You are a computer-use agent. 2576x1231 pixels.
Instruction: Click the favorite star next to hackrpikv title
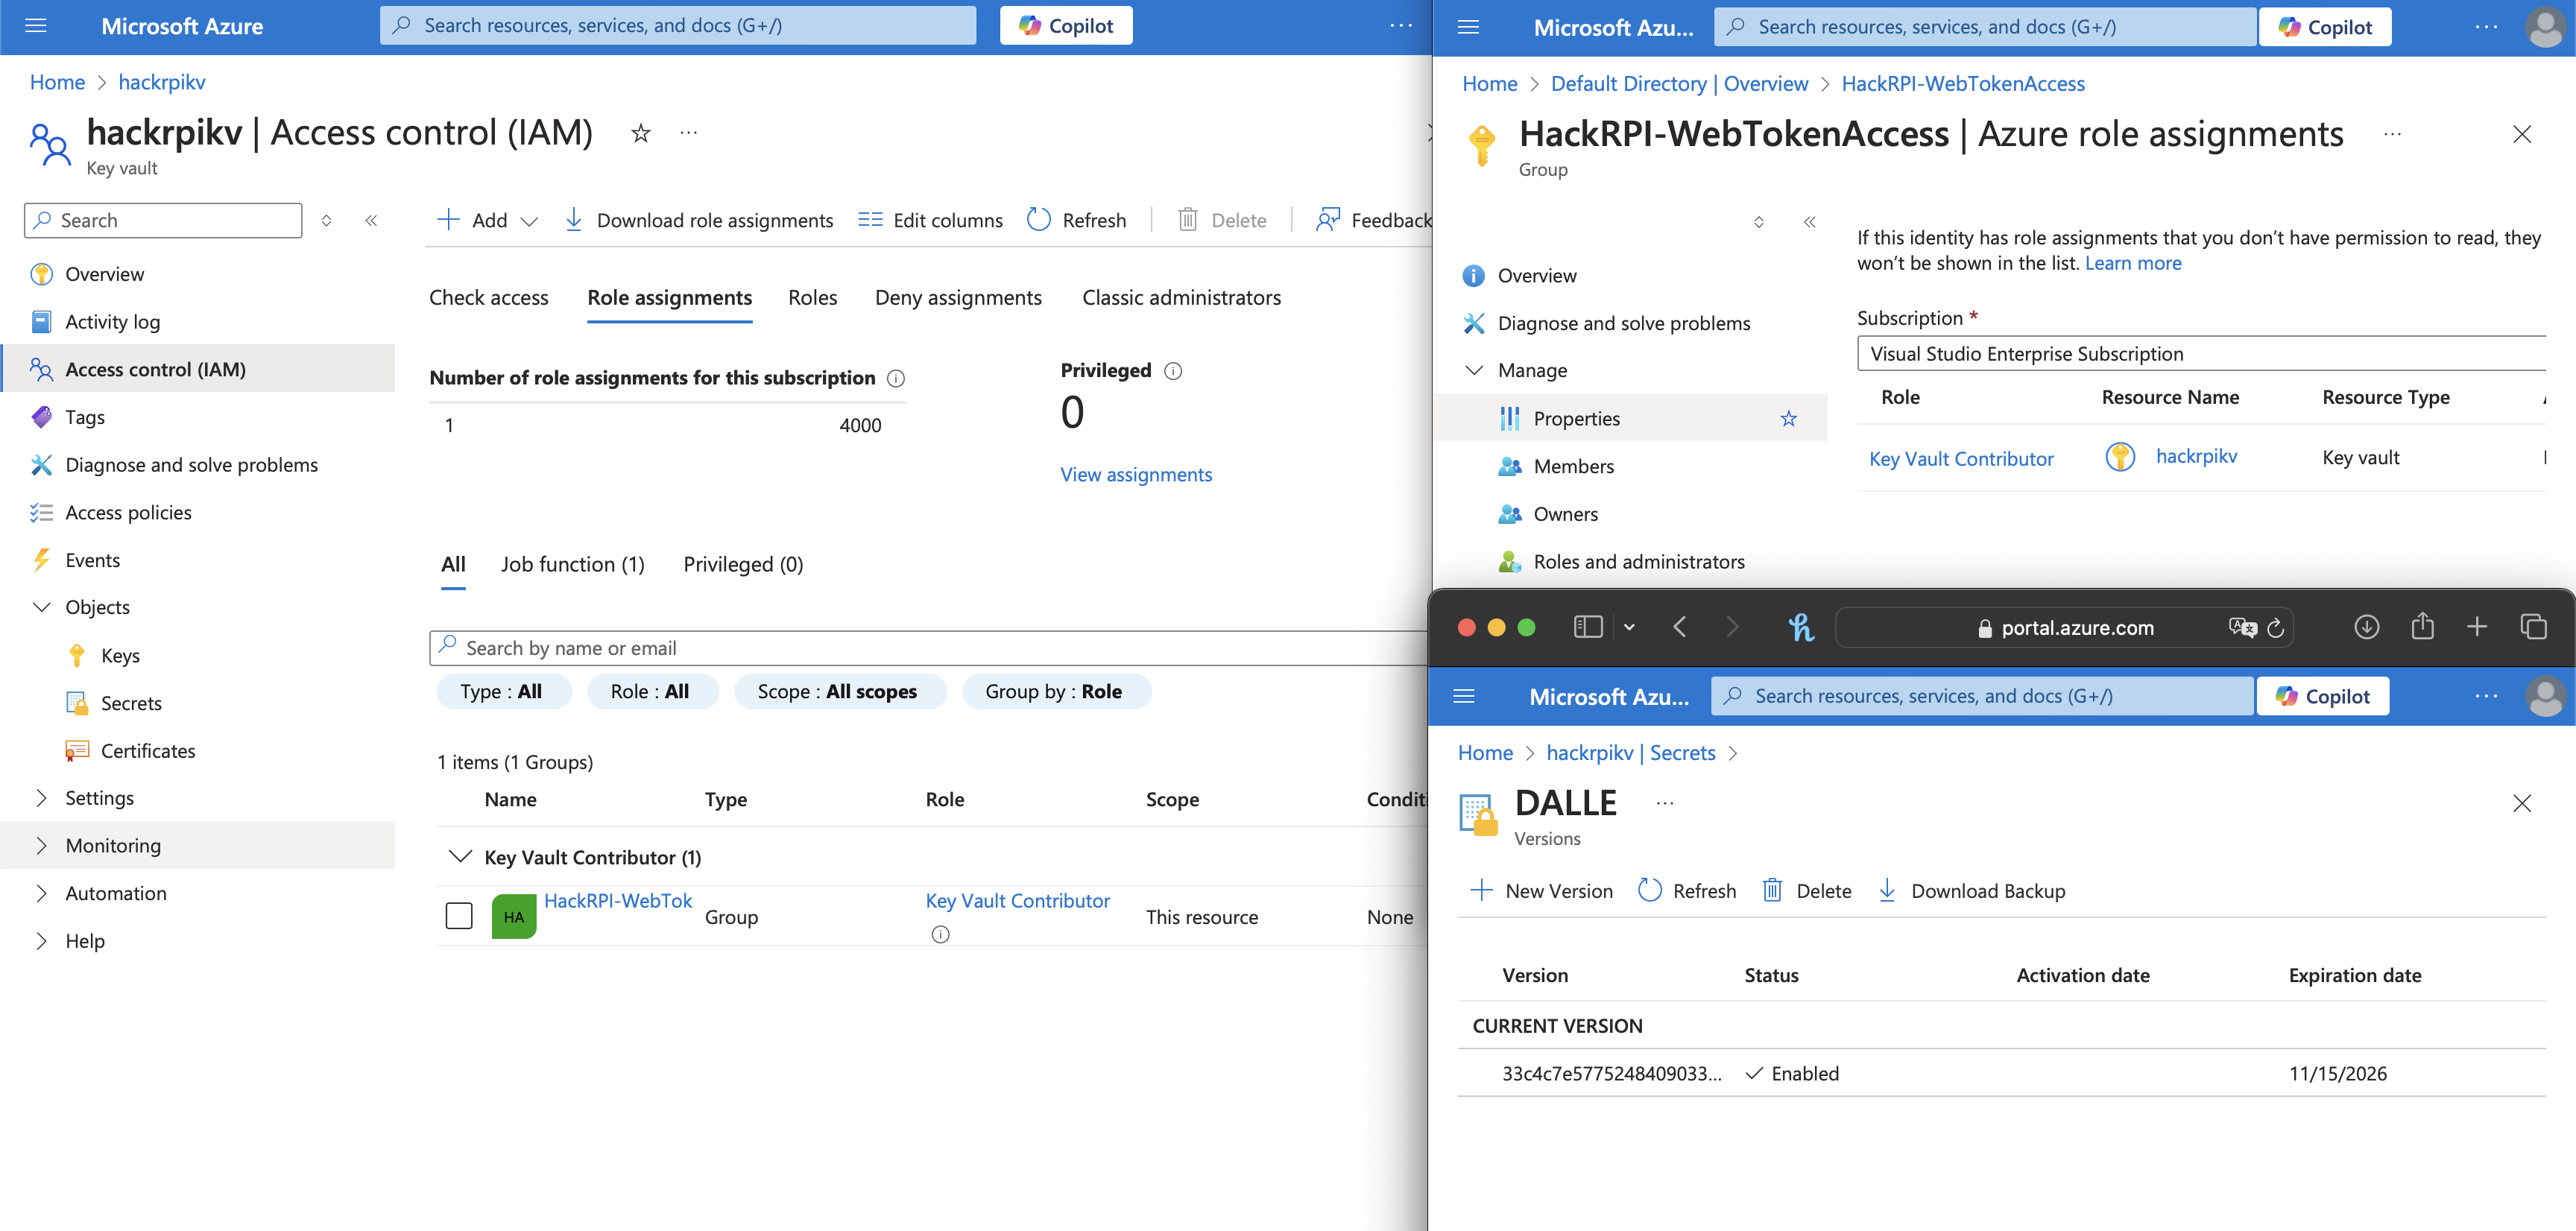[x=641, y=133]
